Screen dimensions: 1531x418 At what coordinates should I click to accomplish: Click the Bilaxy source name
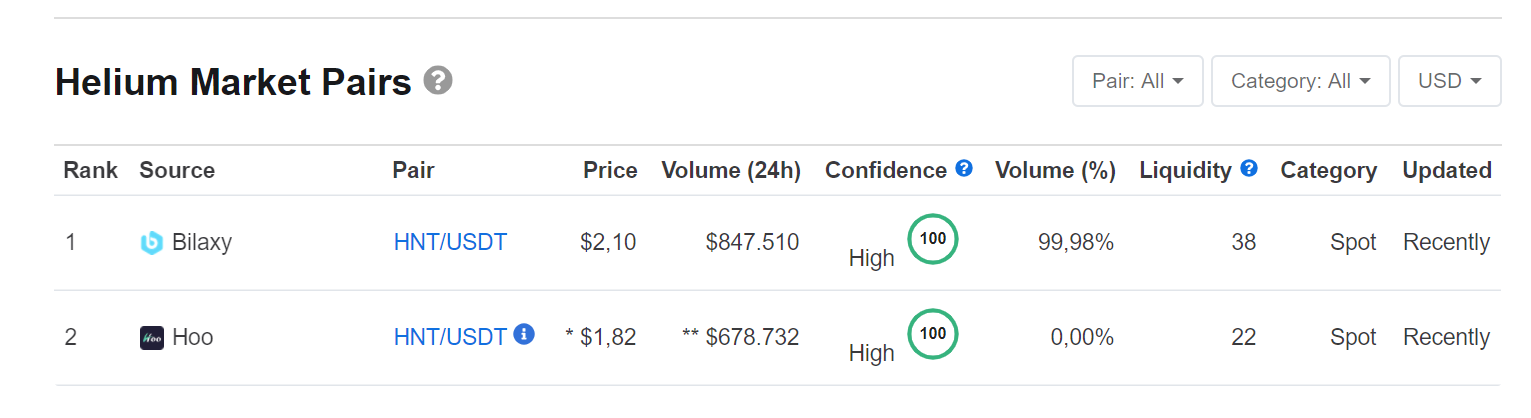(x=201, y=242)
